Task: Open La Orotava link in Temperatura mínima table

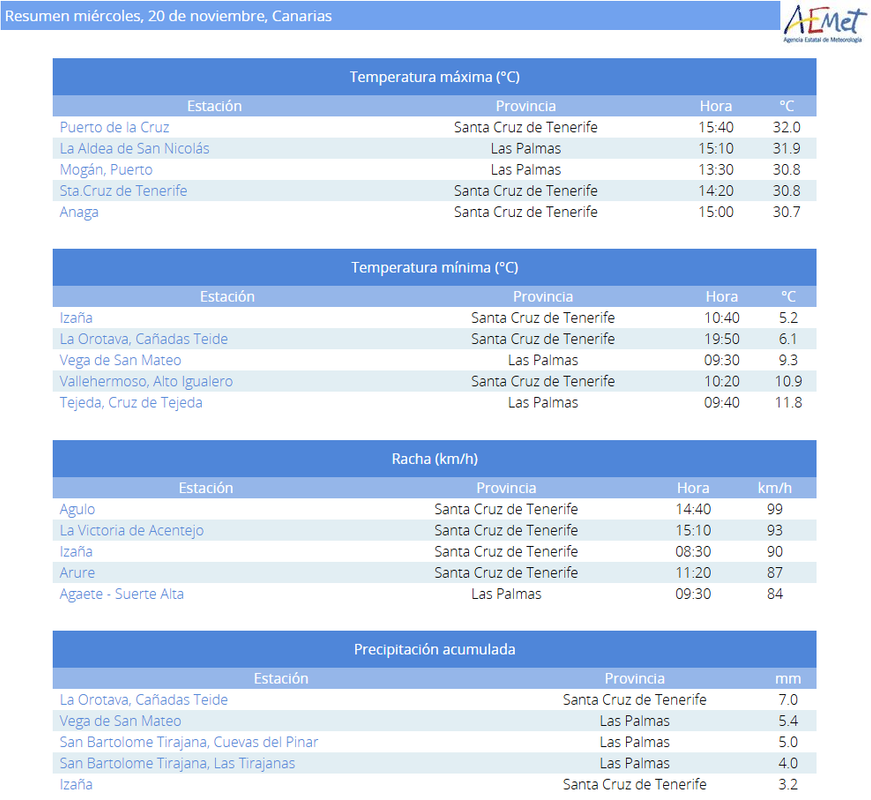Action: coord(144,339)
